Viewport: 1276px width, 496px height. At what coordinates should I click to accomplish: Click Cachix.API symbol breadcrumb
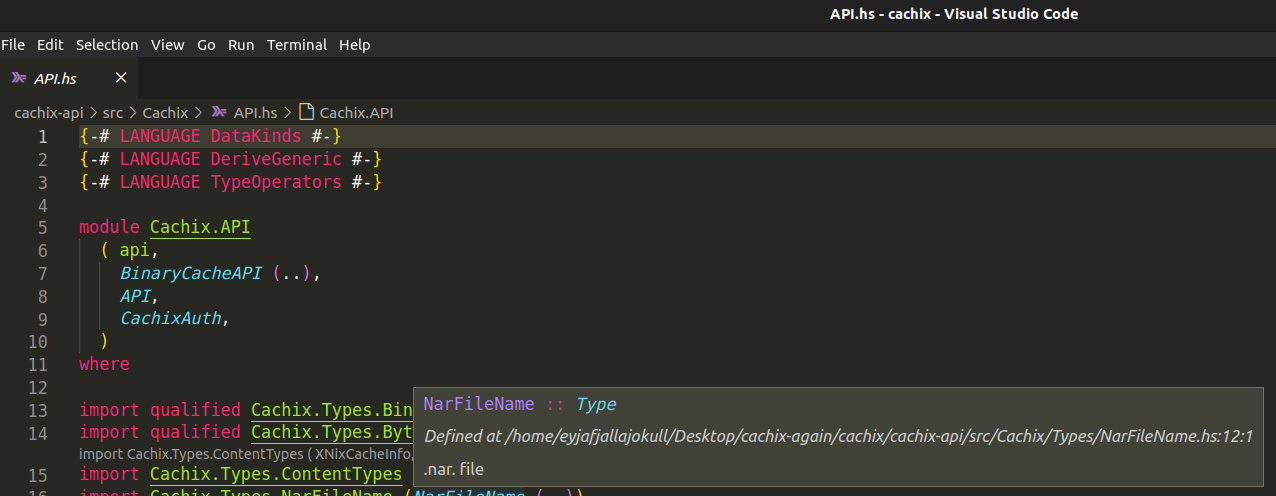[x=356, y=113]
